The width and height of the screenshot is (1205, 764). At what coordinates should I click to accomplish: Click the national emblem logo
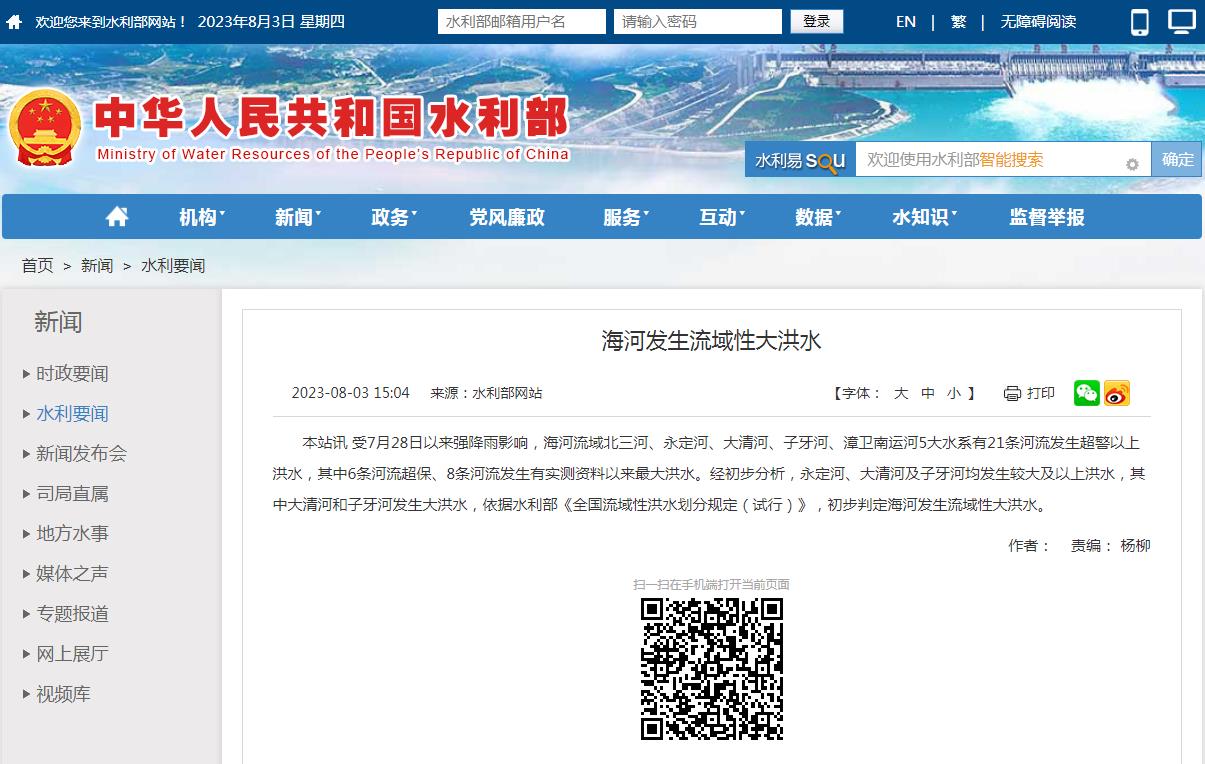(44, 128)
